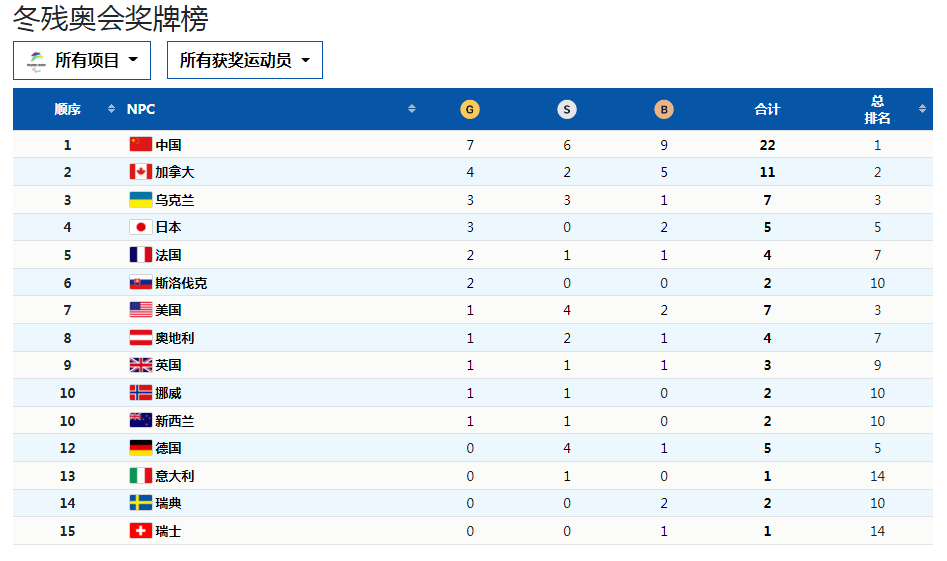Screen dimensions: 947x561
Task: Click the gold medal G column icon
Action: pos(469,109)
